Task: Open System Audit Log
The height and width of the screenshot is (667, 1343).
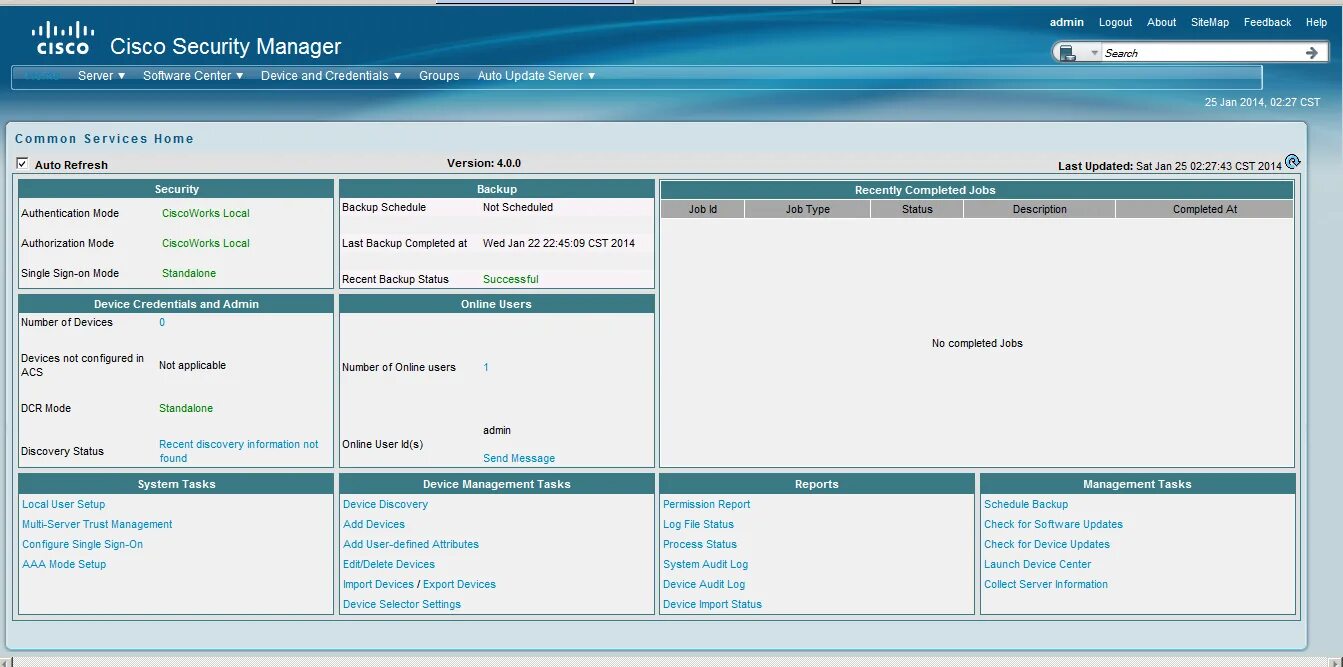Action: point(705,564)
